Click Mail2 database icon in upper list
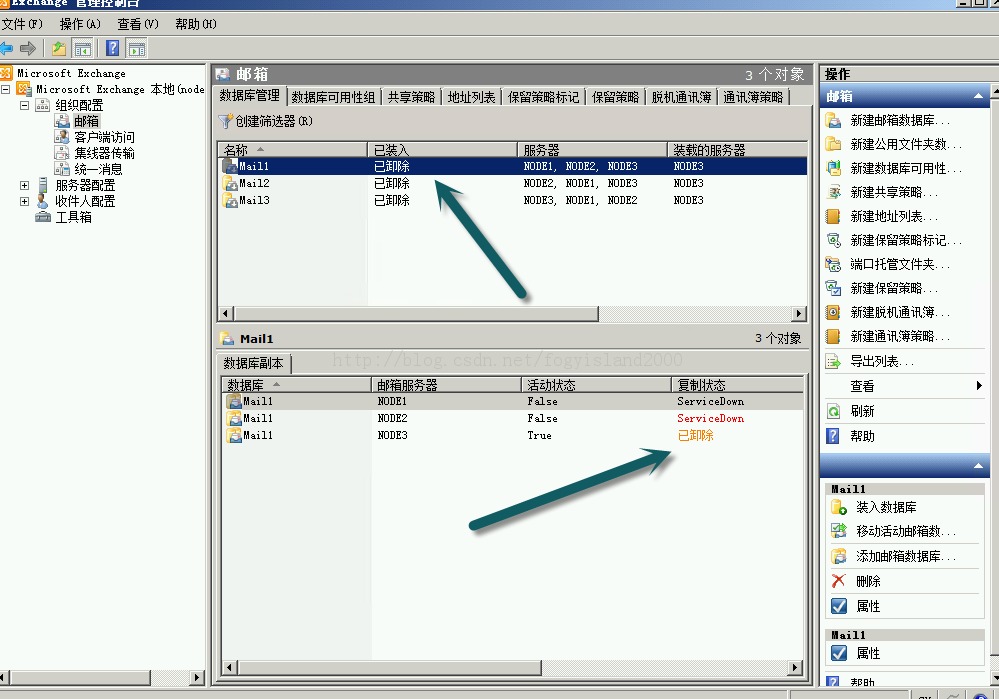 pyautogui.click(x=230, y=184)
